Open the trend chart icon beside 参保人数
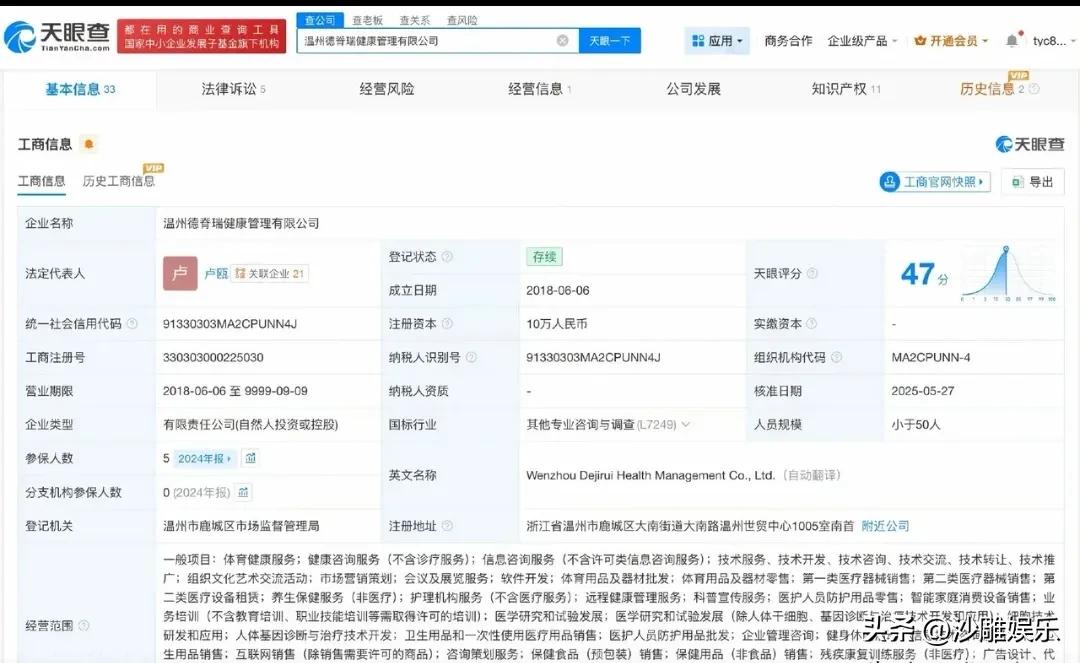Screen dimensions: 1080x663 (251, 458)
